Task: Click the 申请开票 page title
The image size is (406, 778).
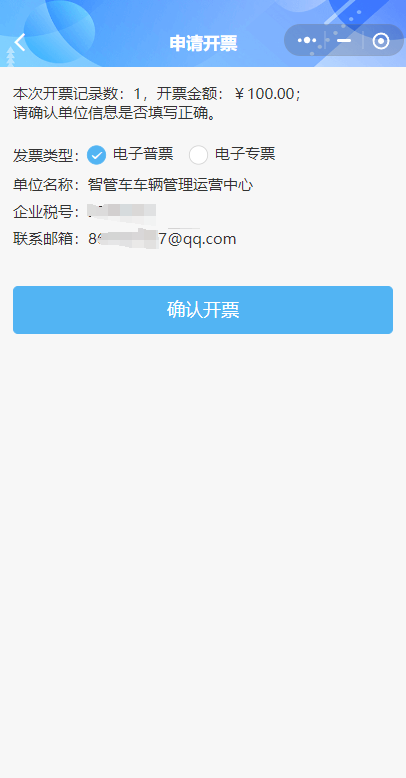Action: point(203,44)
